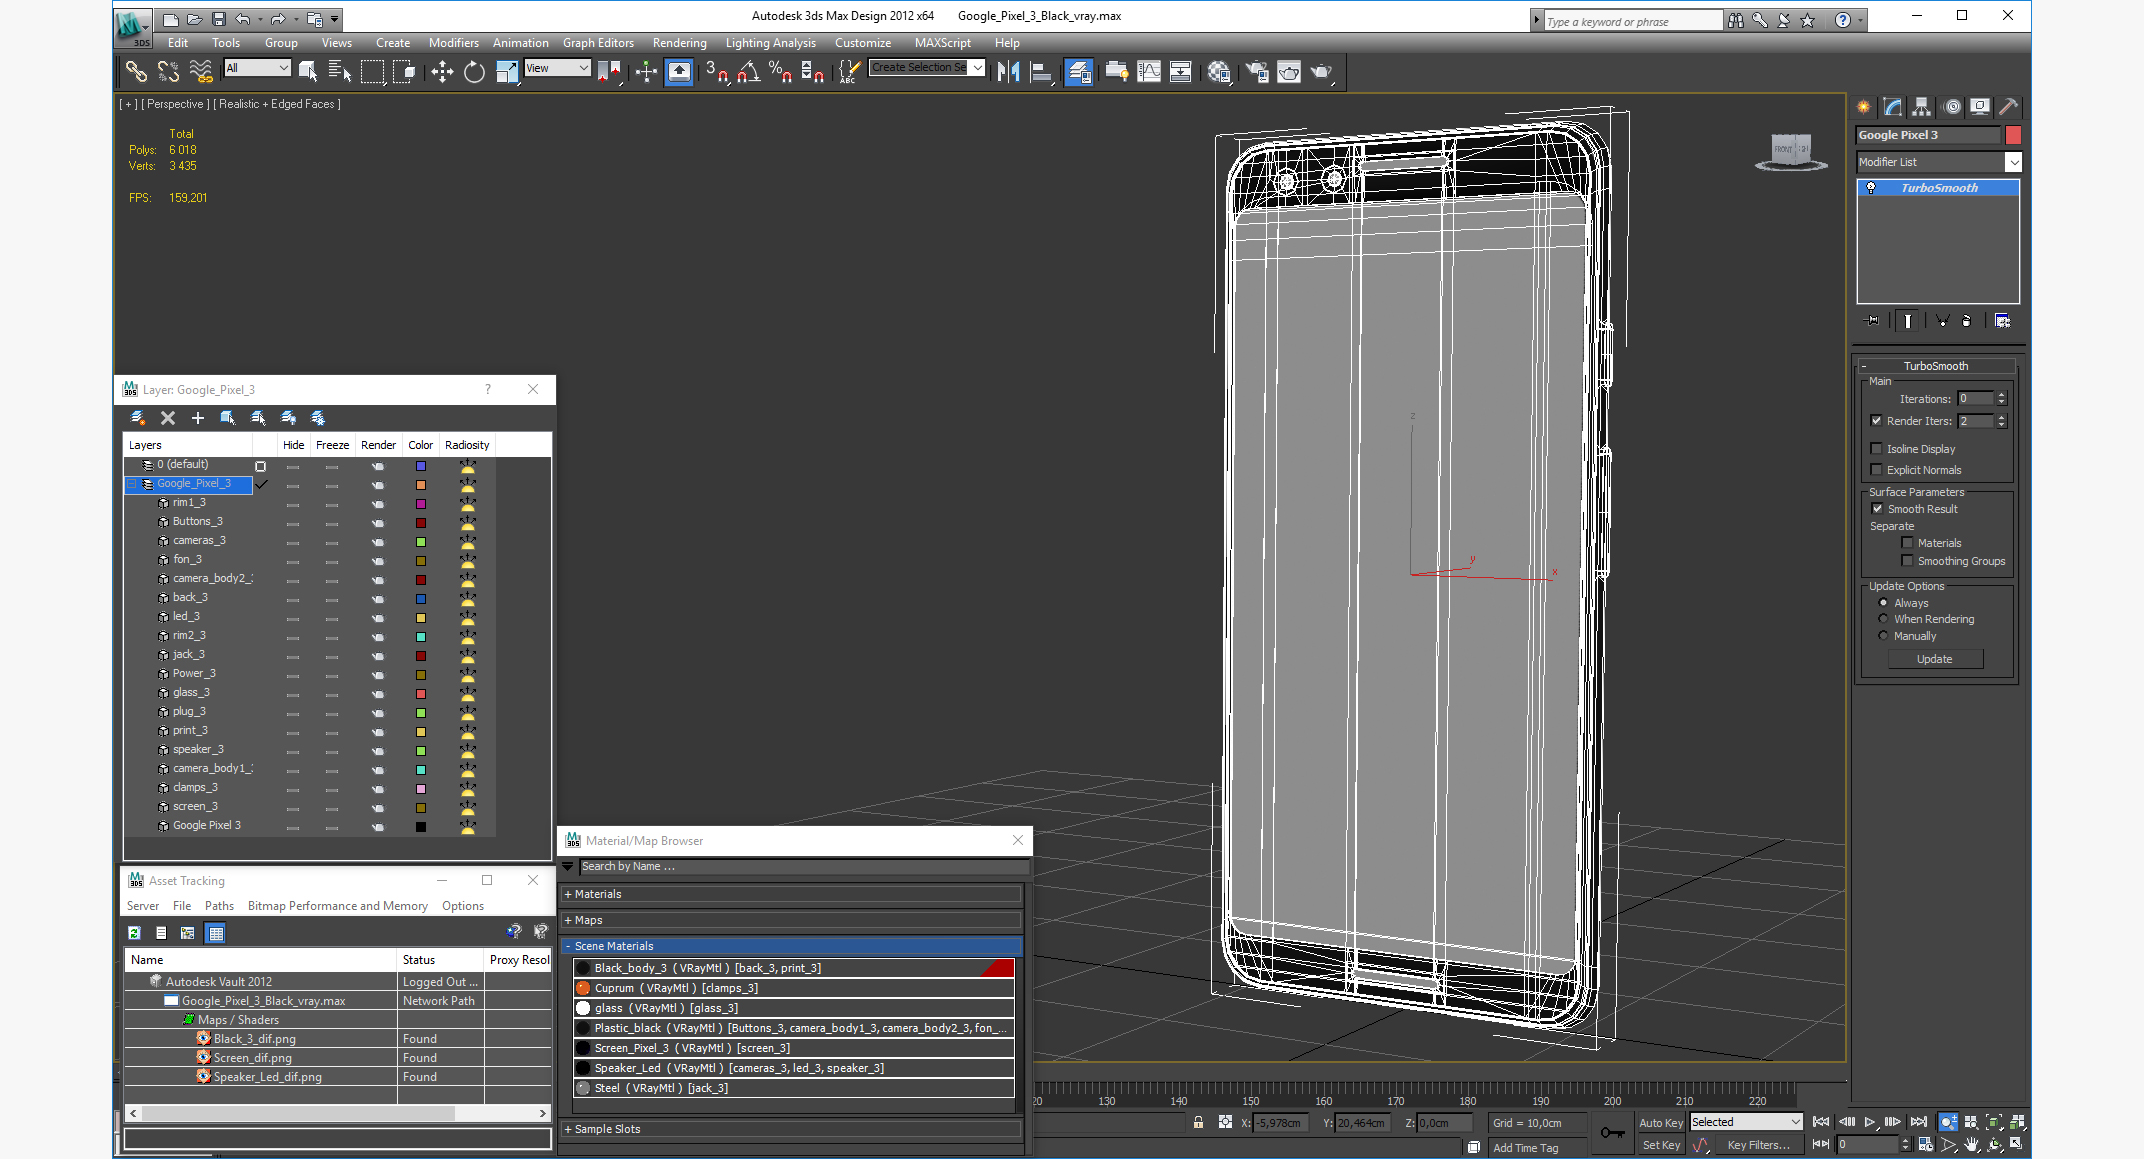Enable the Explicit Normals checkbox
Image resolution: width=2144 pixels, height=1159 pixels.
pyautogui.click(x=1876, y=470)
